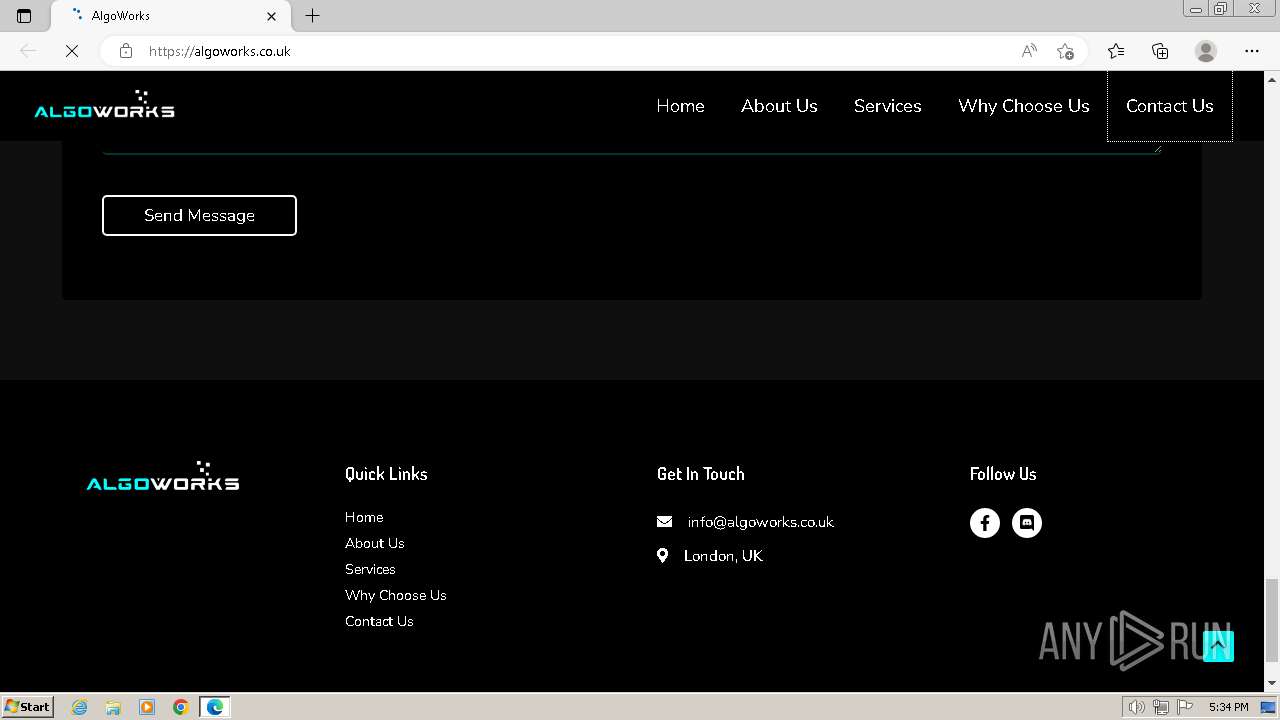The image size is (1280, 720).
Task: Click the Get In Touch heading
Action: click(x=700, y=474)
